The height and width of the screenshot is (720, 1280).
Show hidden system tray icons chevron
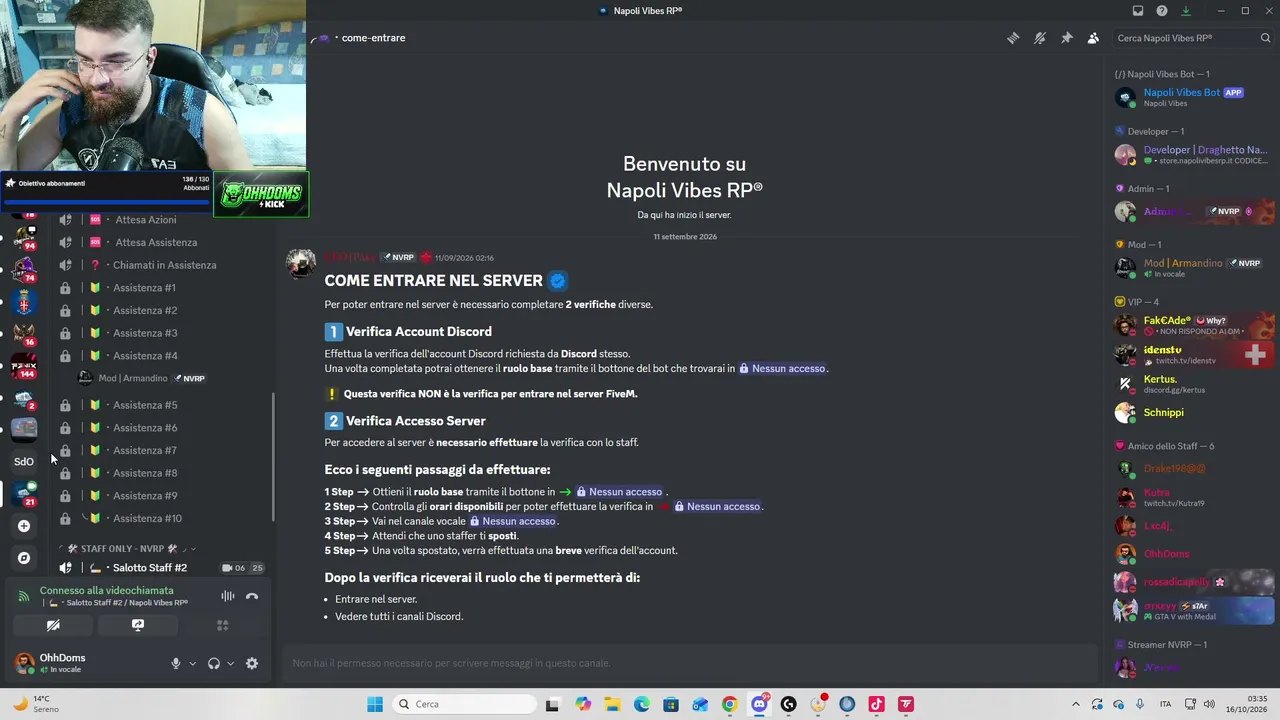(x=1076, y=704)
